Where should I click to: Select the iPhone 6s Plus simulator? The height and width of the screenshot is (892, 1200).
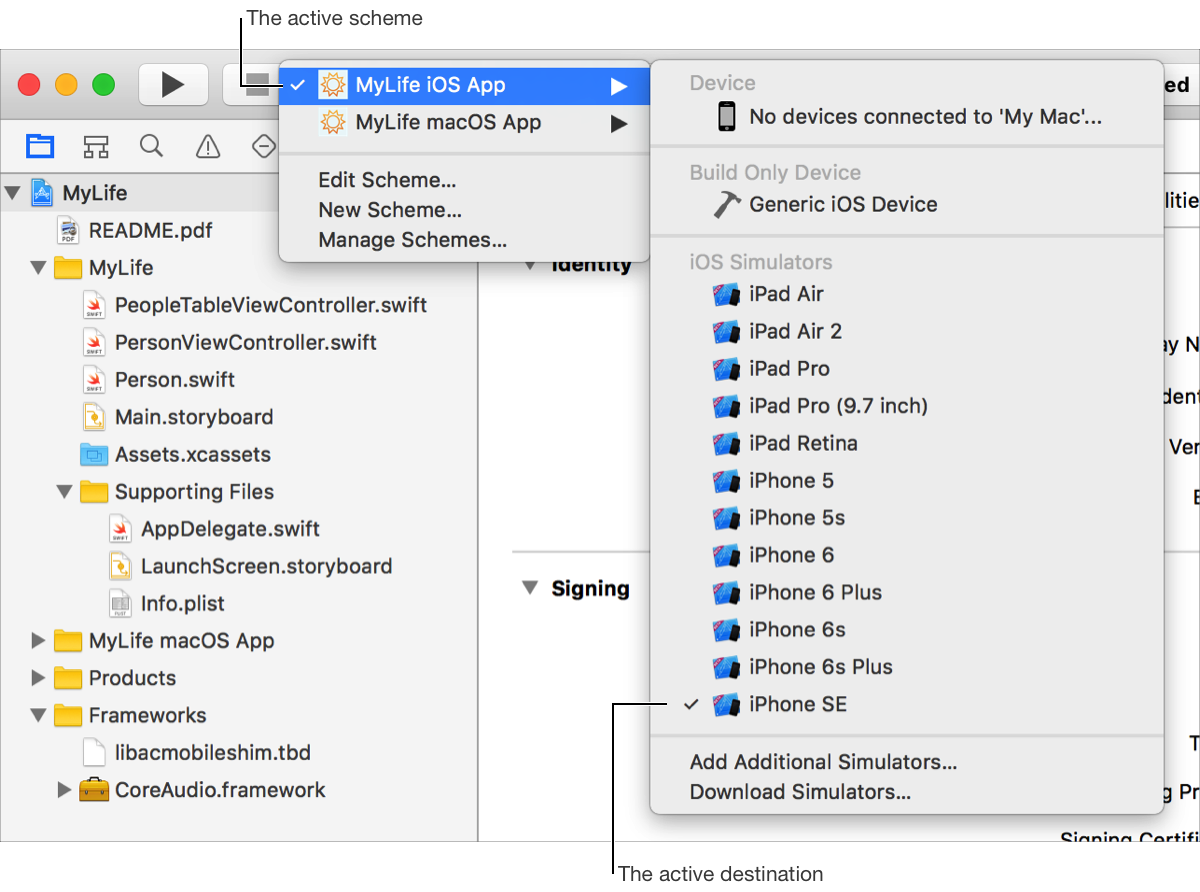[x=820, y=667]
